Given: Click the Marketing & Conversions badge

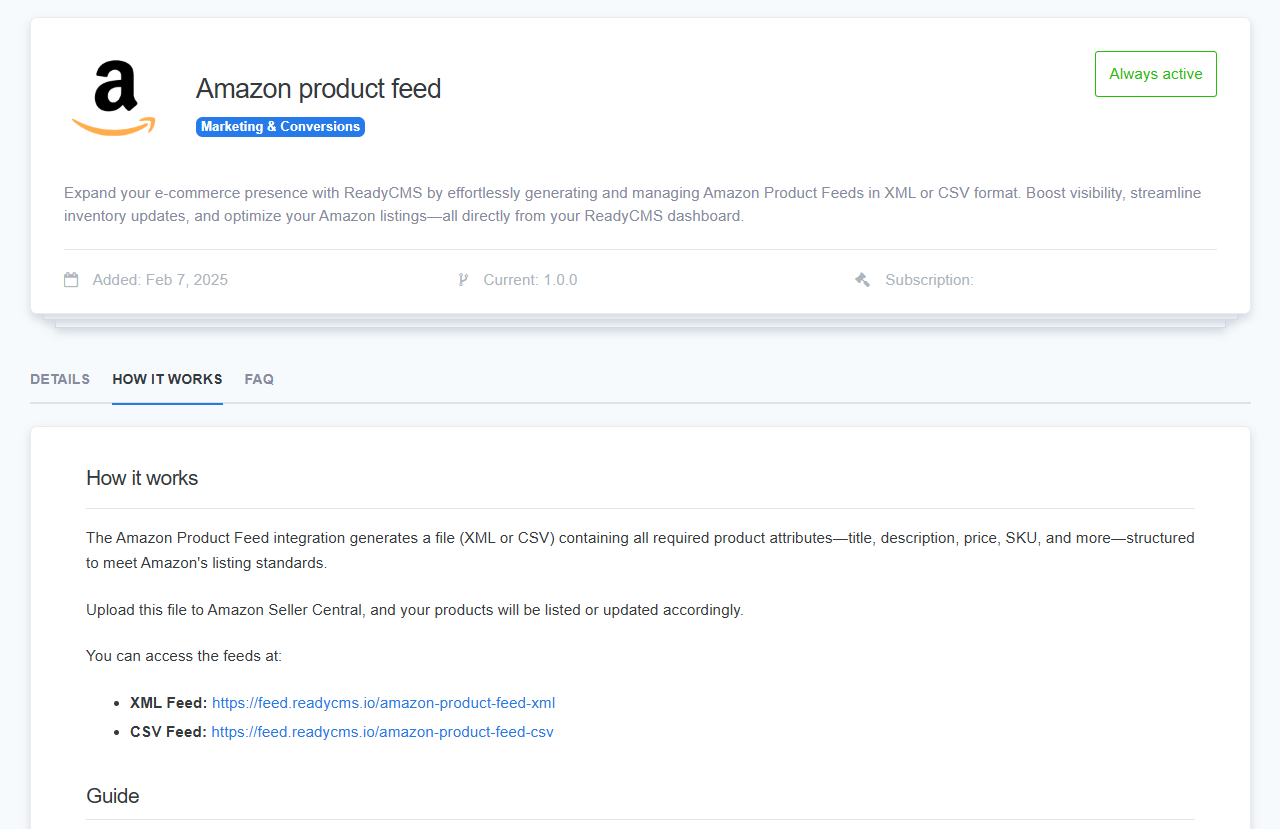Looking at the screenshot, I should point(280,127).
